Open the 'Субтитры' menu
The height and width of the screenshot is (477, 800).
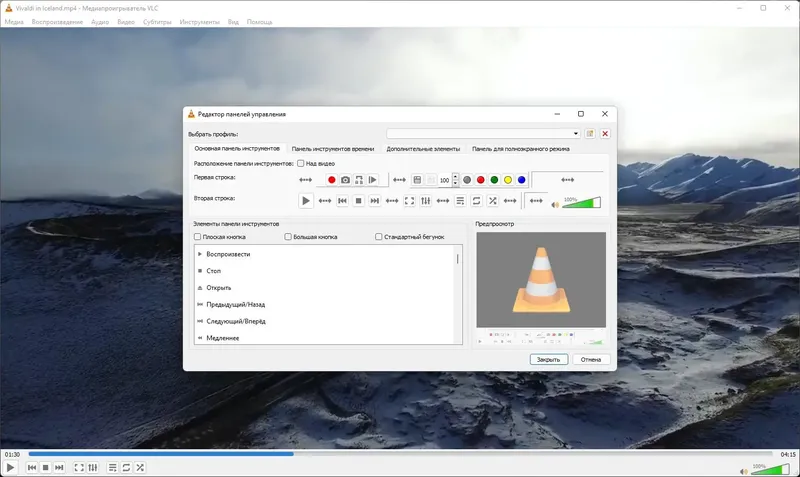coord(157,22)
